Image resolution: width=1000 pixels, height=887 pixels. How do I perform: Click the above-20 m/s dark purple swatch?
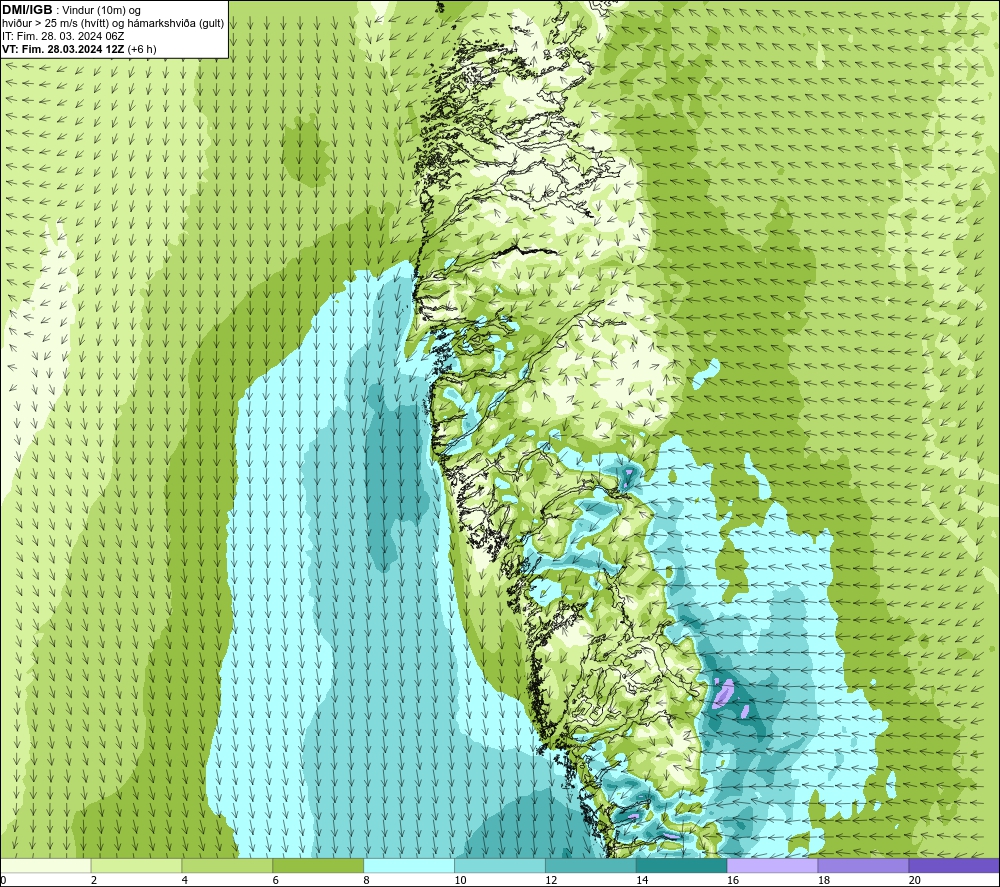click(954, 865)
